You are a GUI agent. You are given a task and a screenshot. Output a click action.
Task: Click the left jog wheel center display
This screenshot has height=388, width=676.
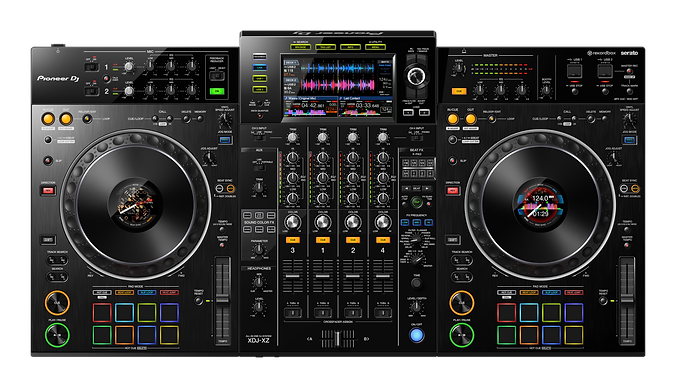(x=135, y=205)
